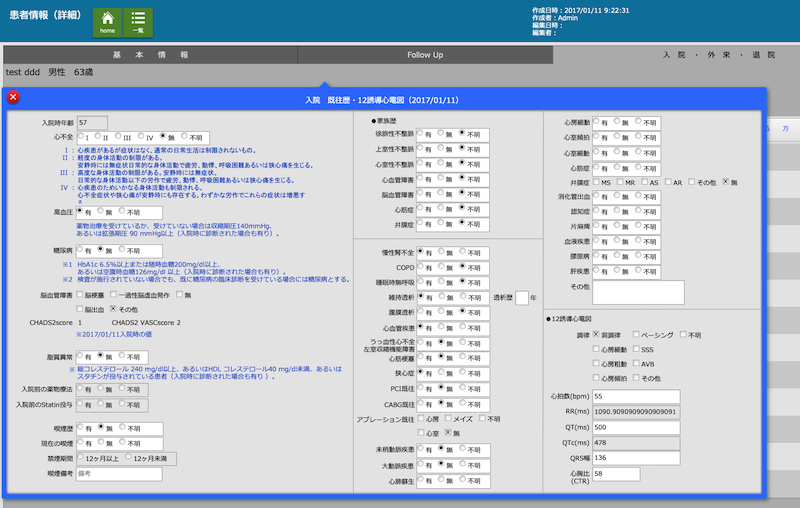Tick the SSS checkbox

point(635,350)
